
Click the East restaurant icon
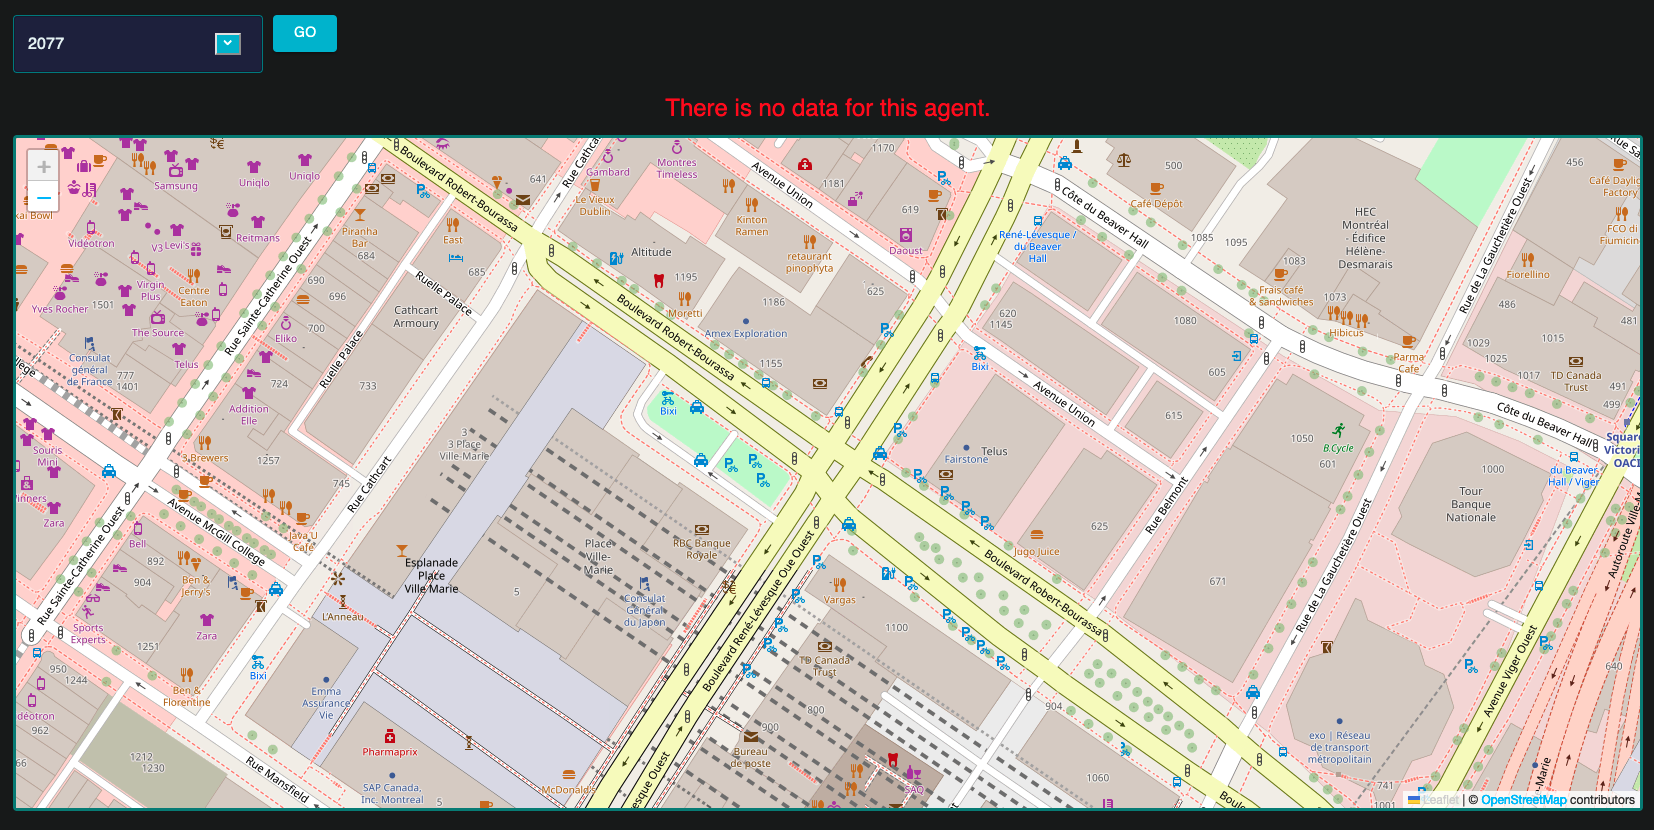pyautogui.click(x=453, y=225)
